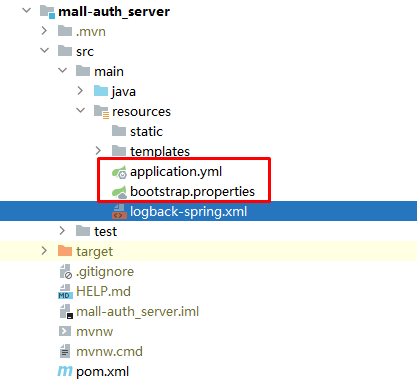Select the java folder name

tap(124, 92)
